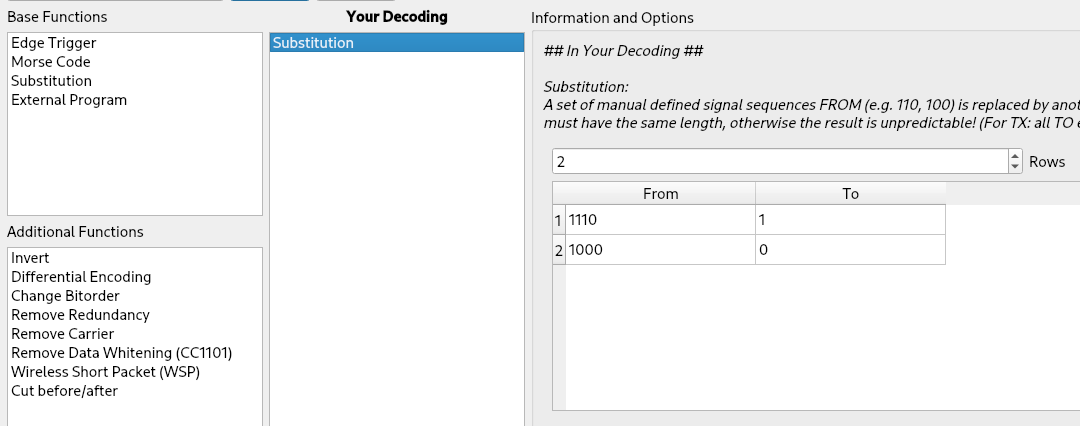The image size is (1080, 426).
Task: Click the To column header
Action: (850, 194)
